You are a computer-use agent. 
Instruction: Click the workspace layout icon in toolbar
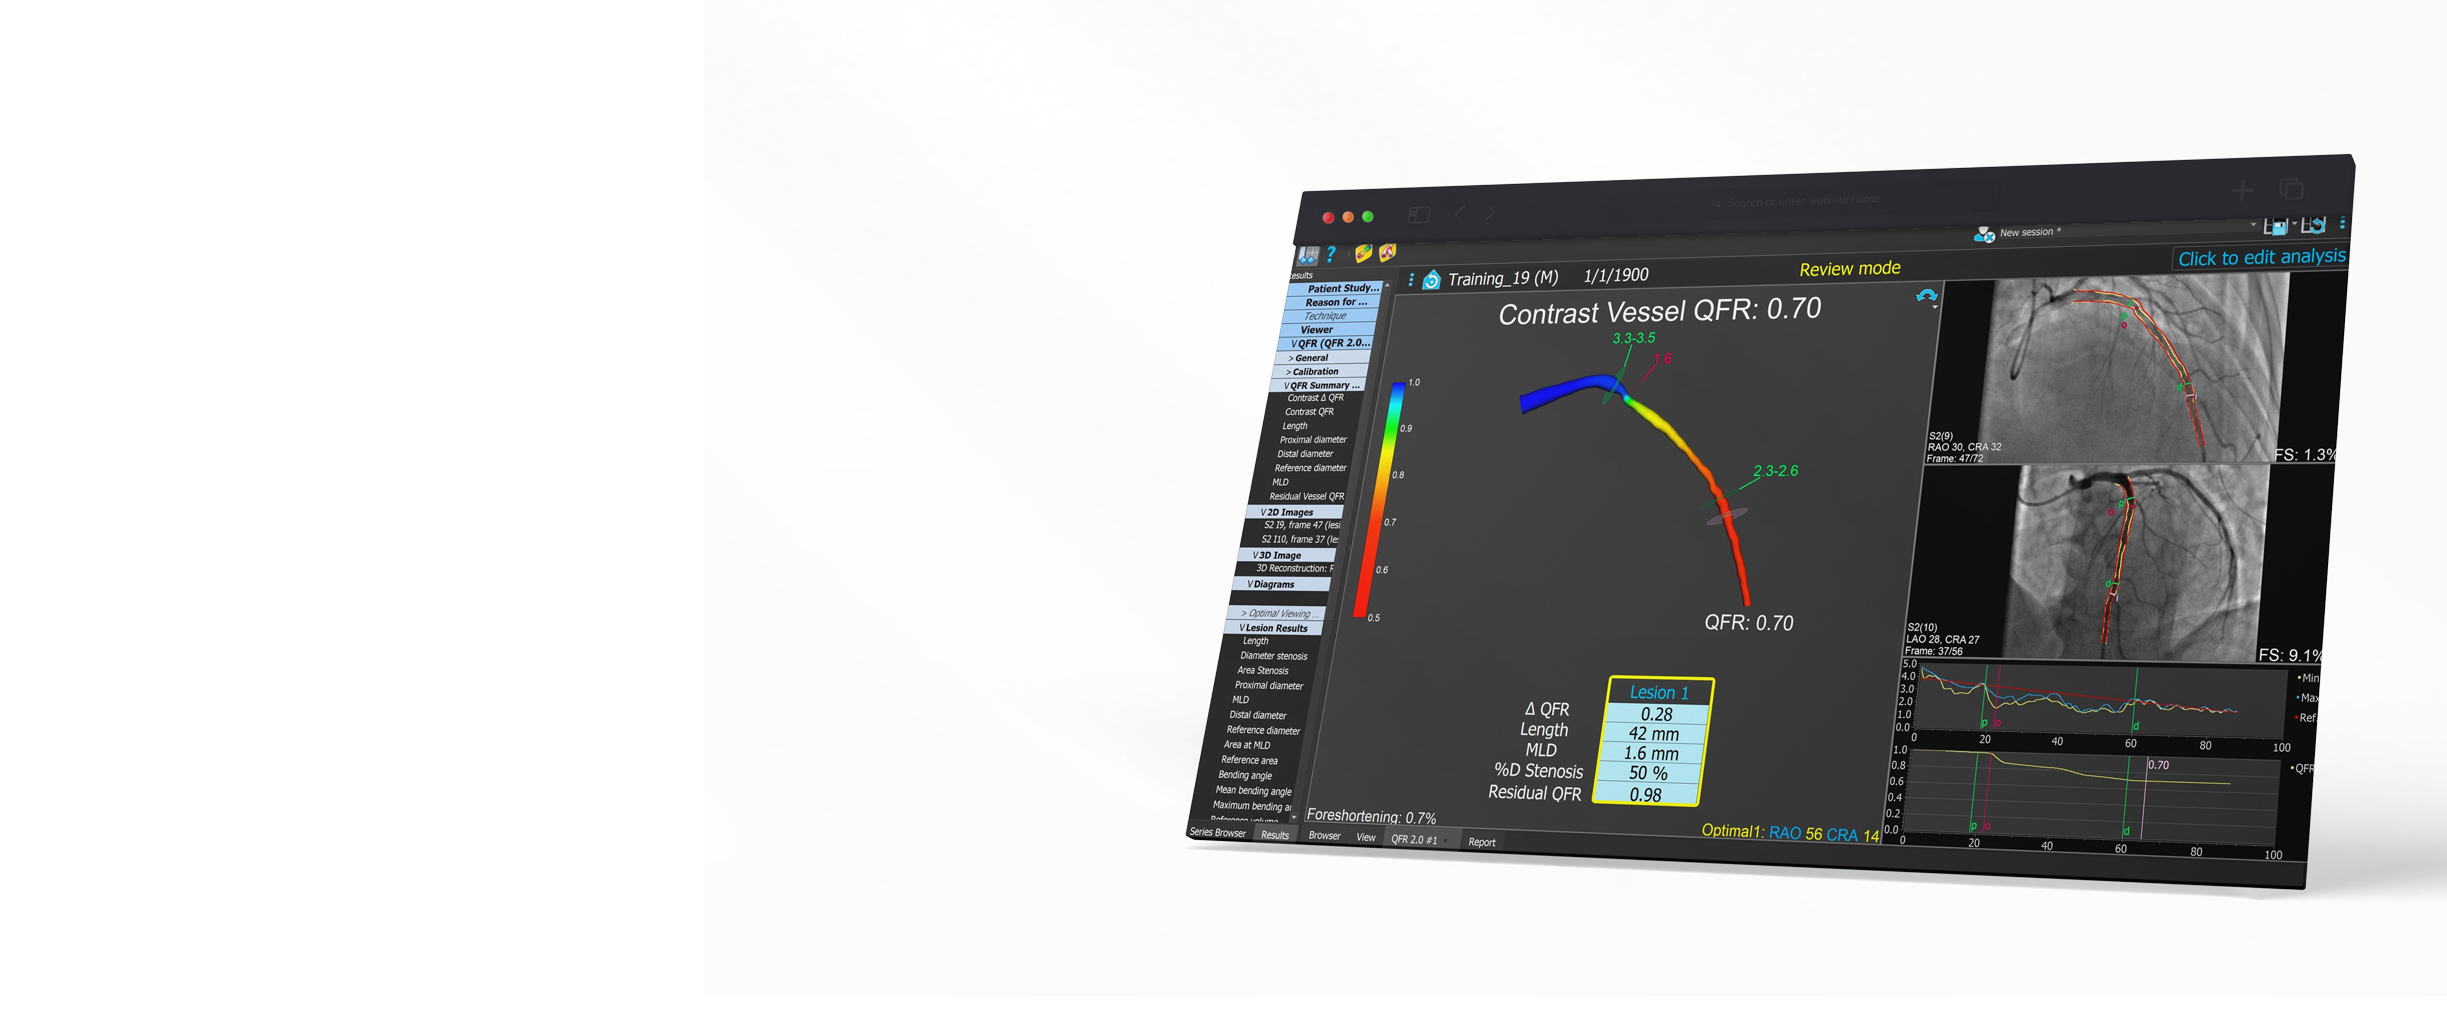coord(1308,256)
